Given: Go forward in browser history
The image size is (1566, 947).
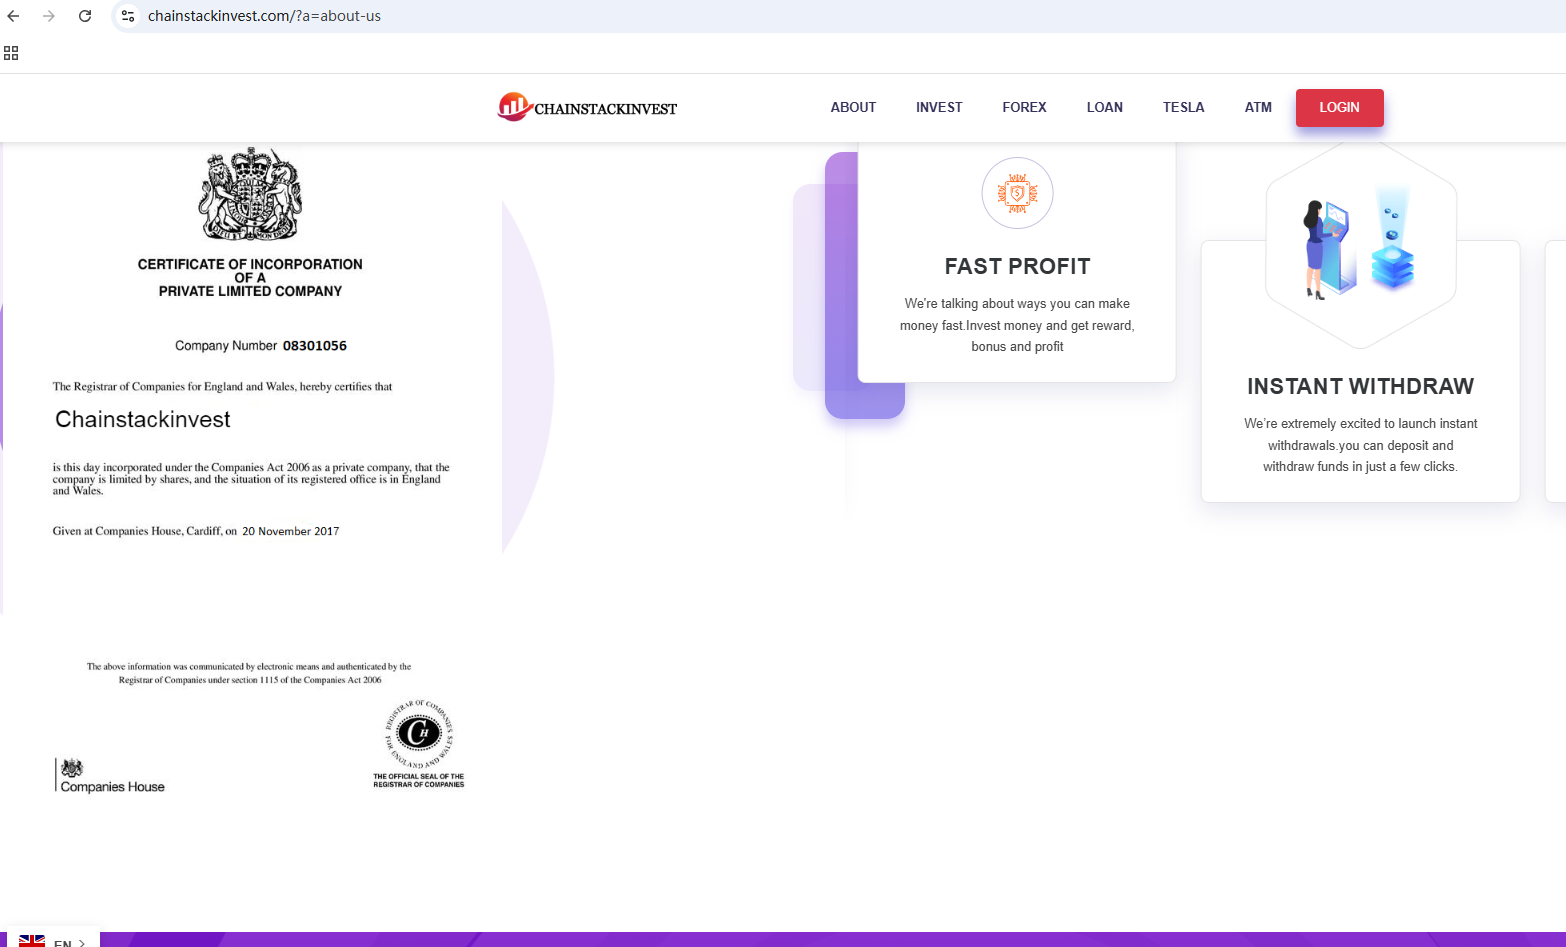Looking at the screenshot, I should (49, 16).
